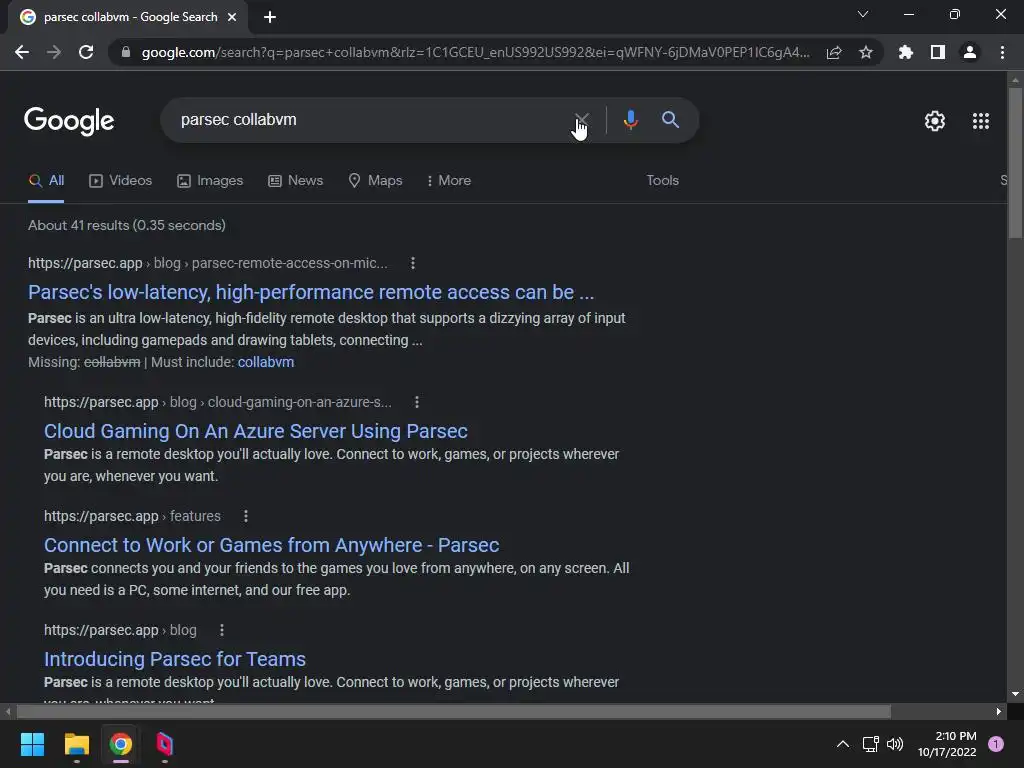The width and height of the screenshot is (1024, 768).
Task: Open the Chrome profile menu
Action: coord(970,52)
